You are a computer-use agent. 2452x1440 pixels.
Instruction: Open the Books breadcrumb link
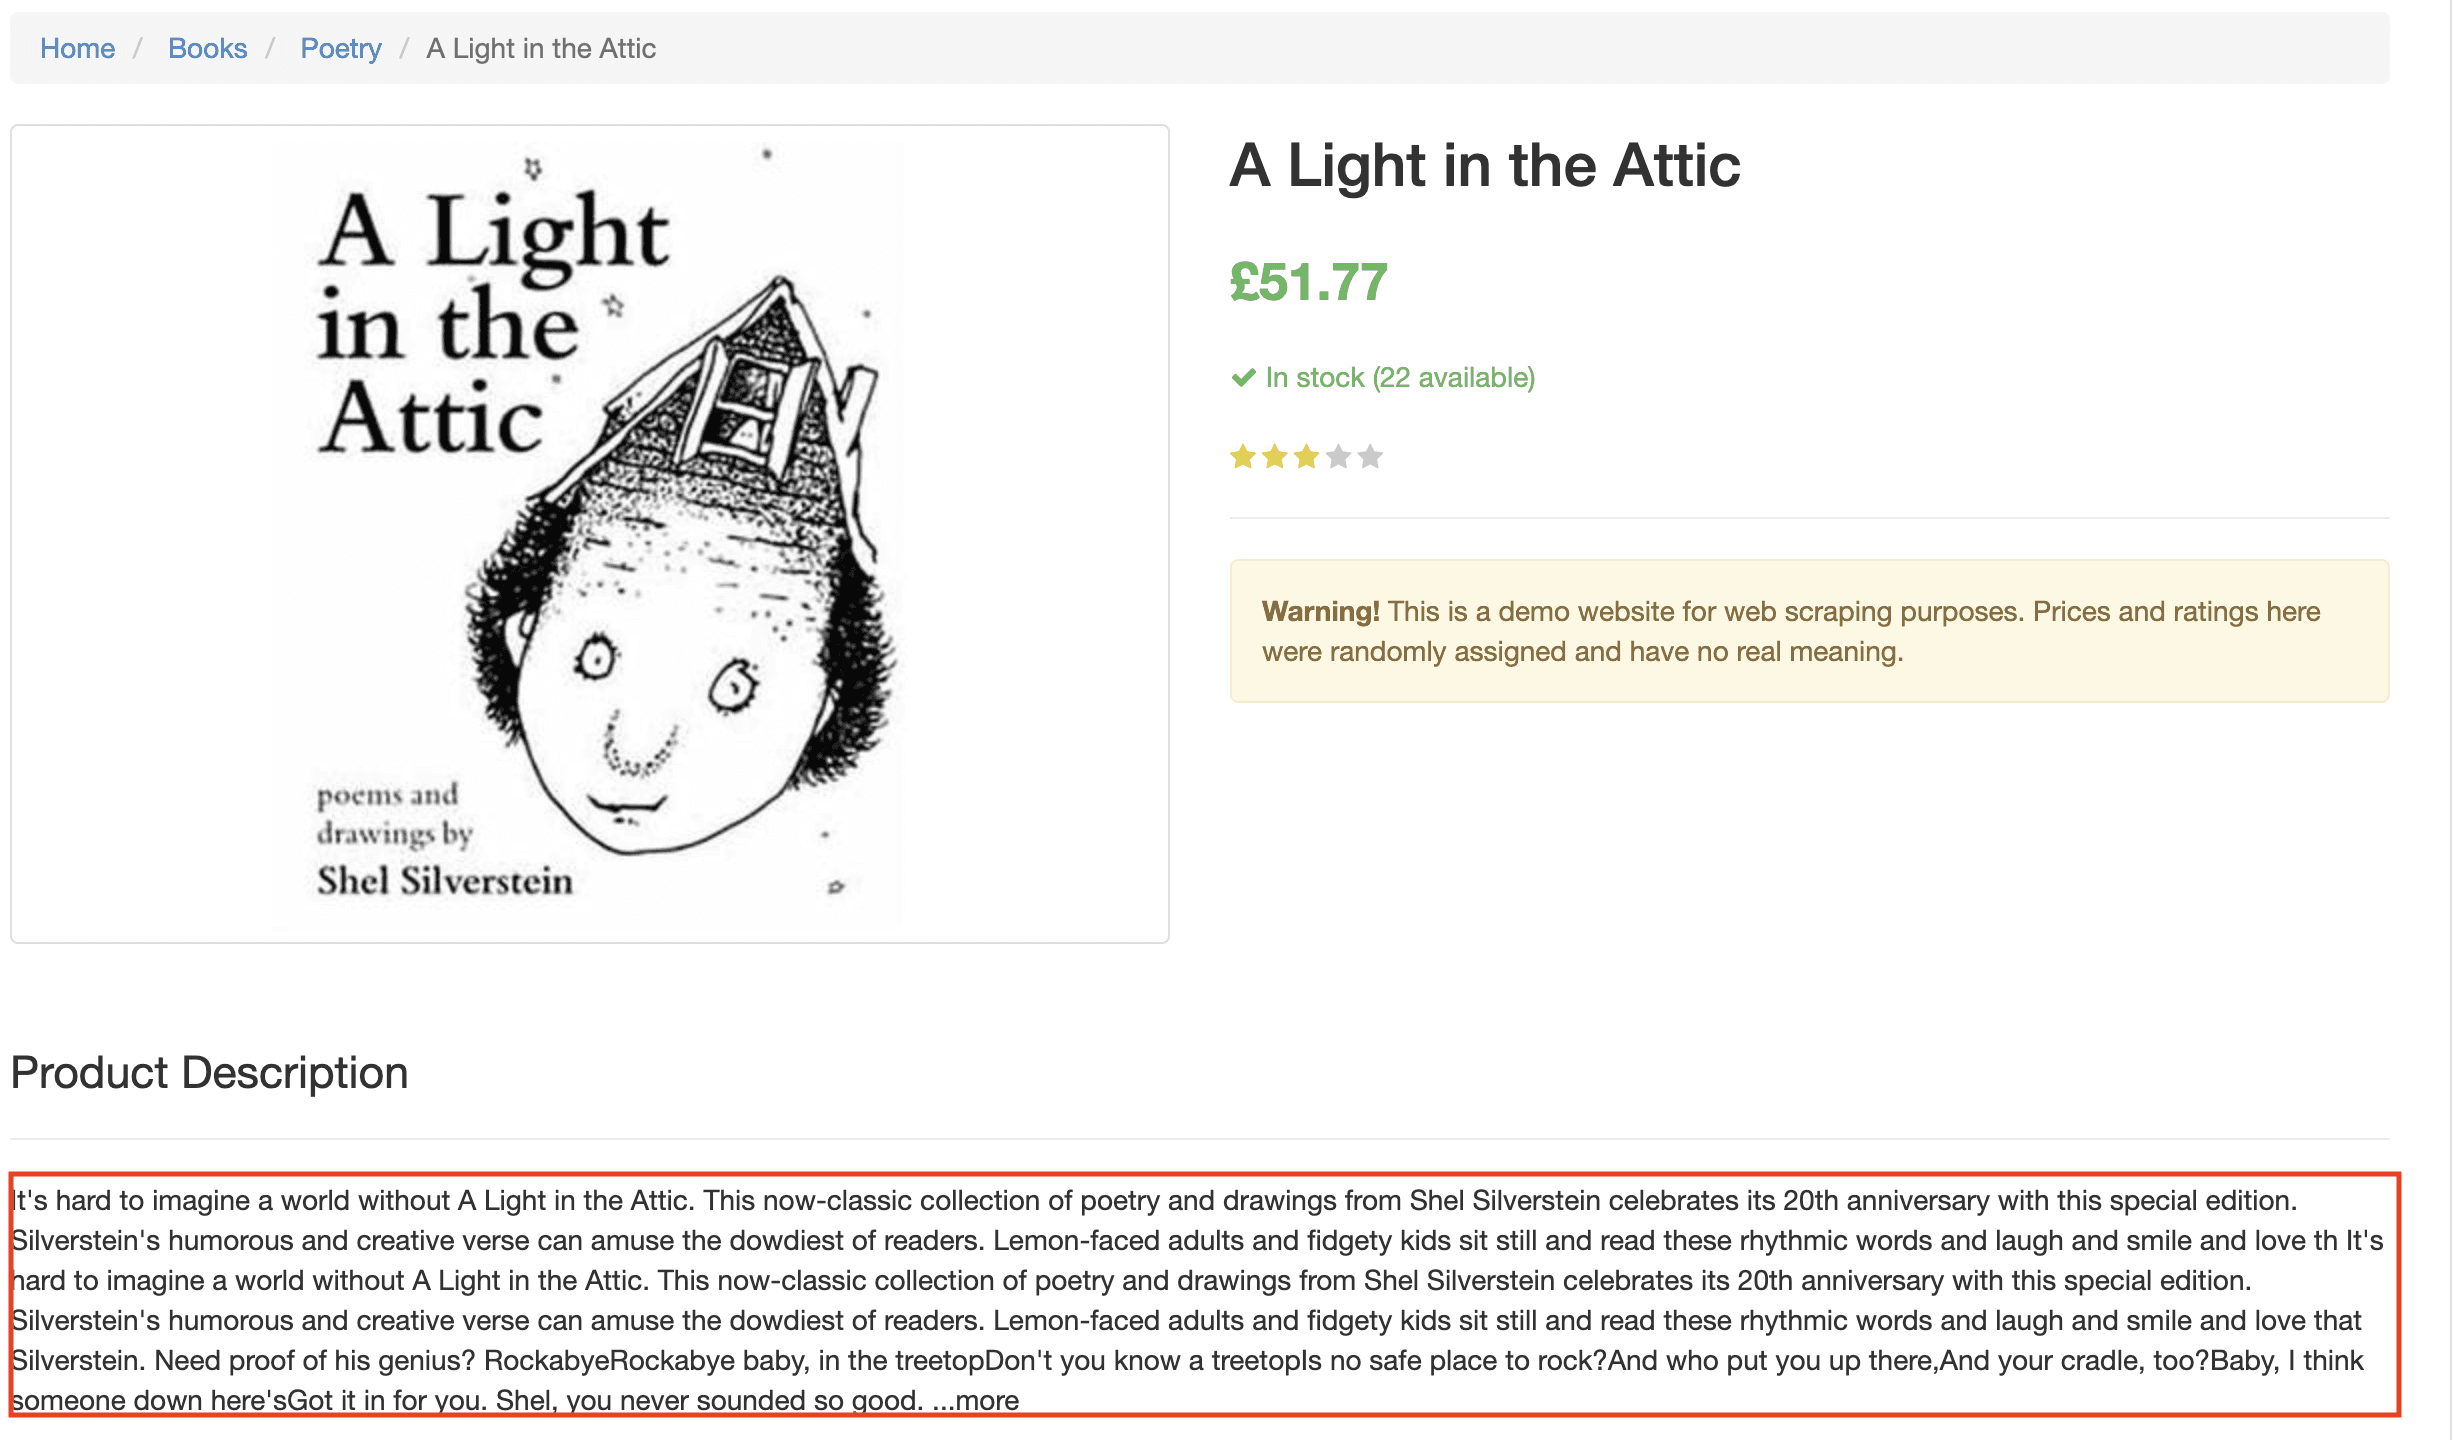(207, 48)
